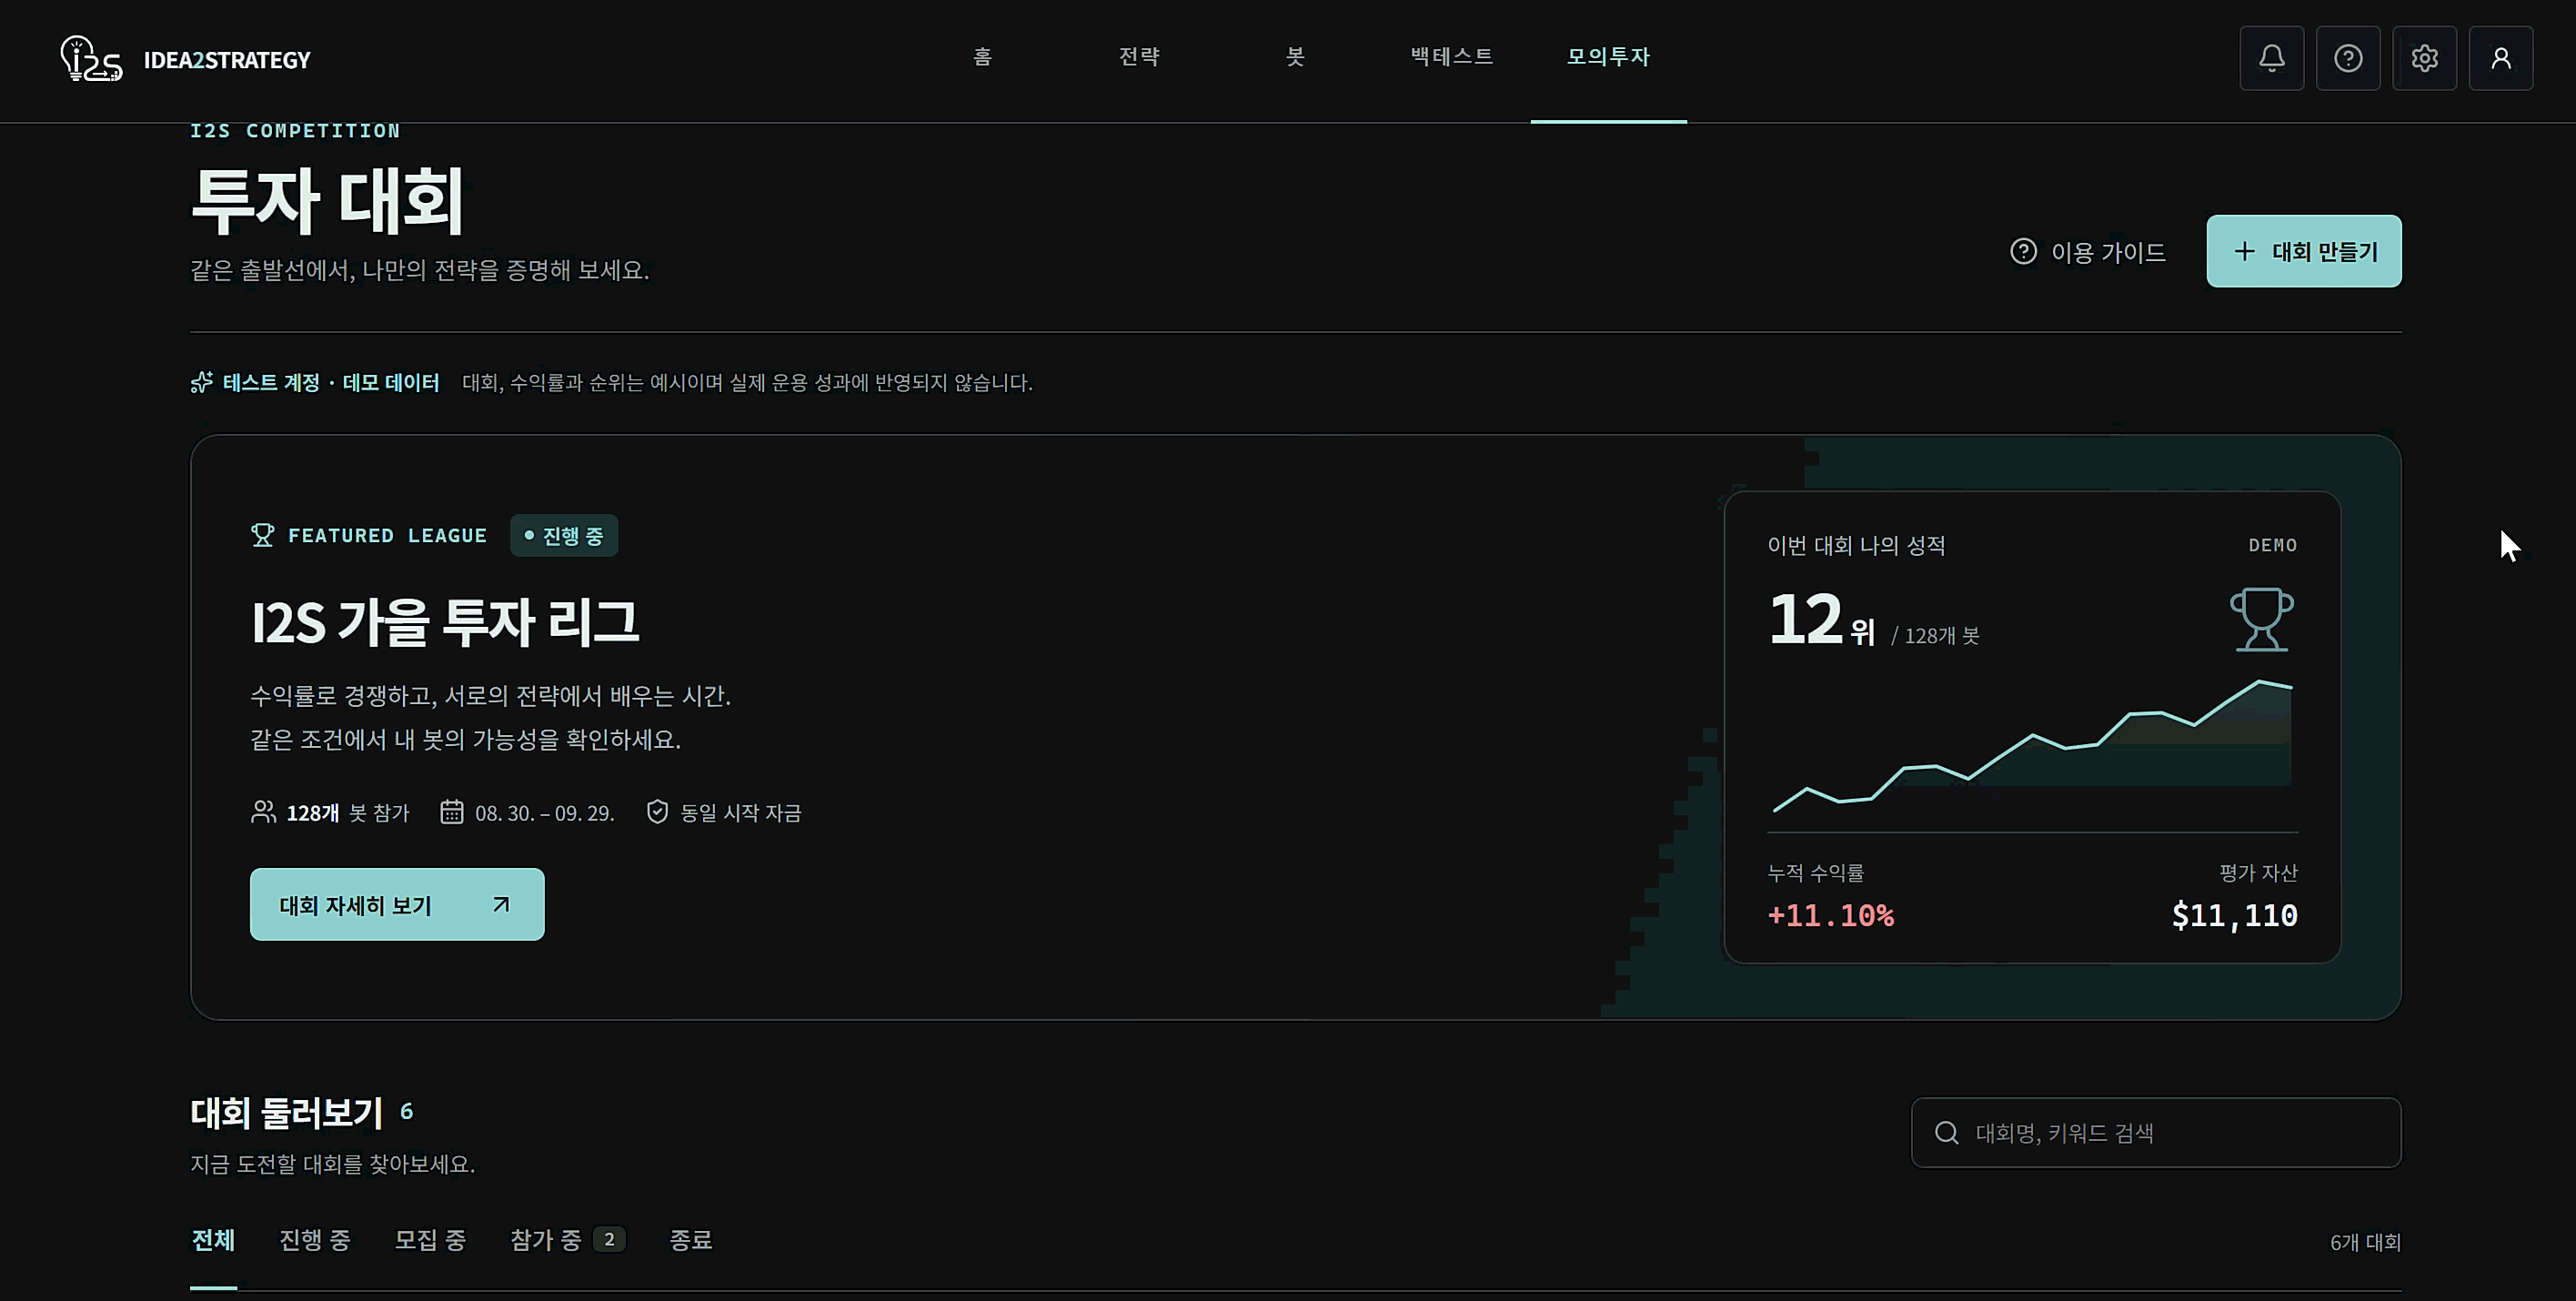Click the I2S lightbulb logo

click(91, 59)
